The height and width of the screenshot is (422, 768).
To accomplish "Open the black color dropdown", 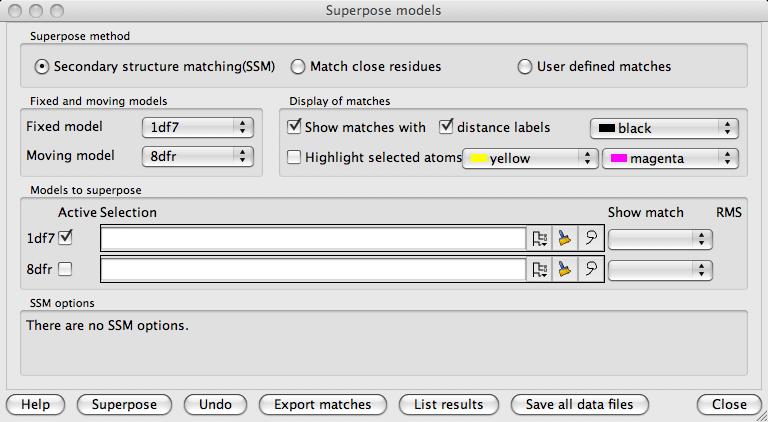I will 664,128.
